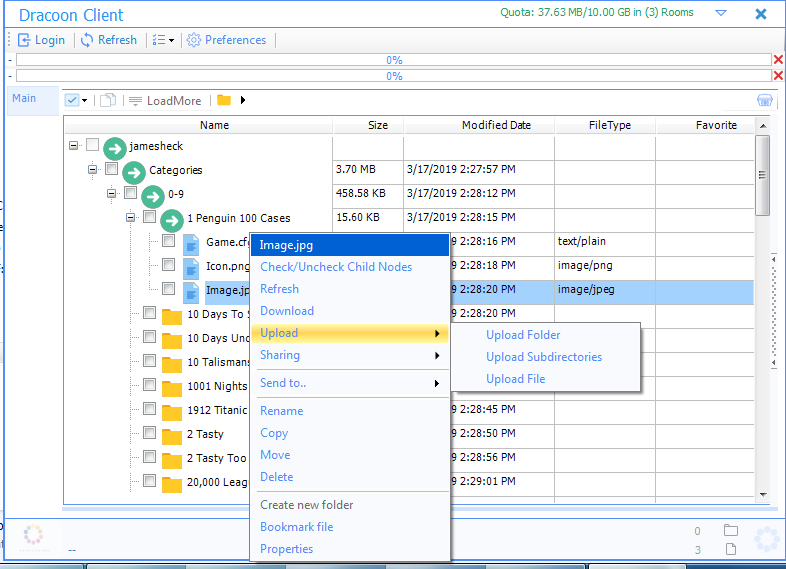This screenshot has width=786, height=569.
Task: Cancel the first transfer with red X
Action: pyautogui.click(x=778, y=60)
